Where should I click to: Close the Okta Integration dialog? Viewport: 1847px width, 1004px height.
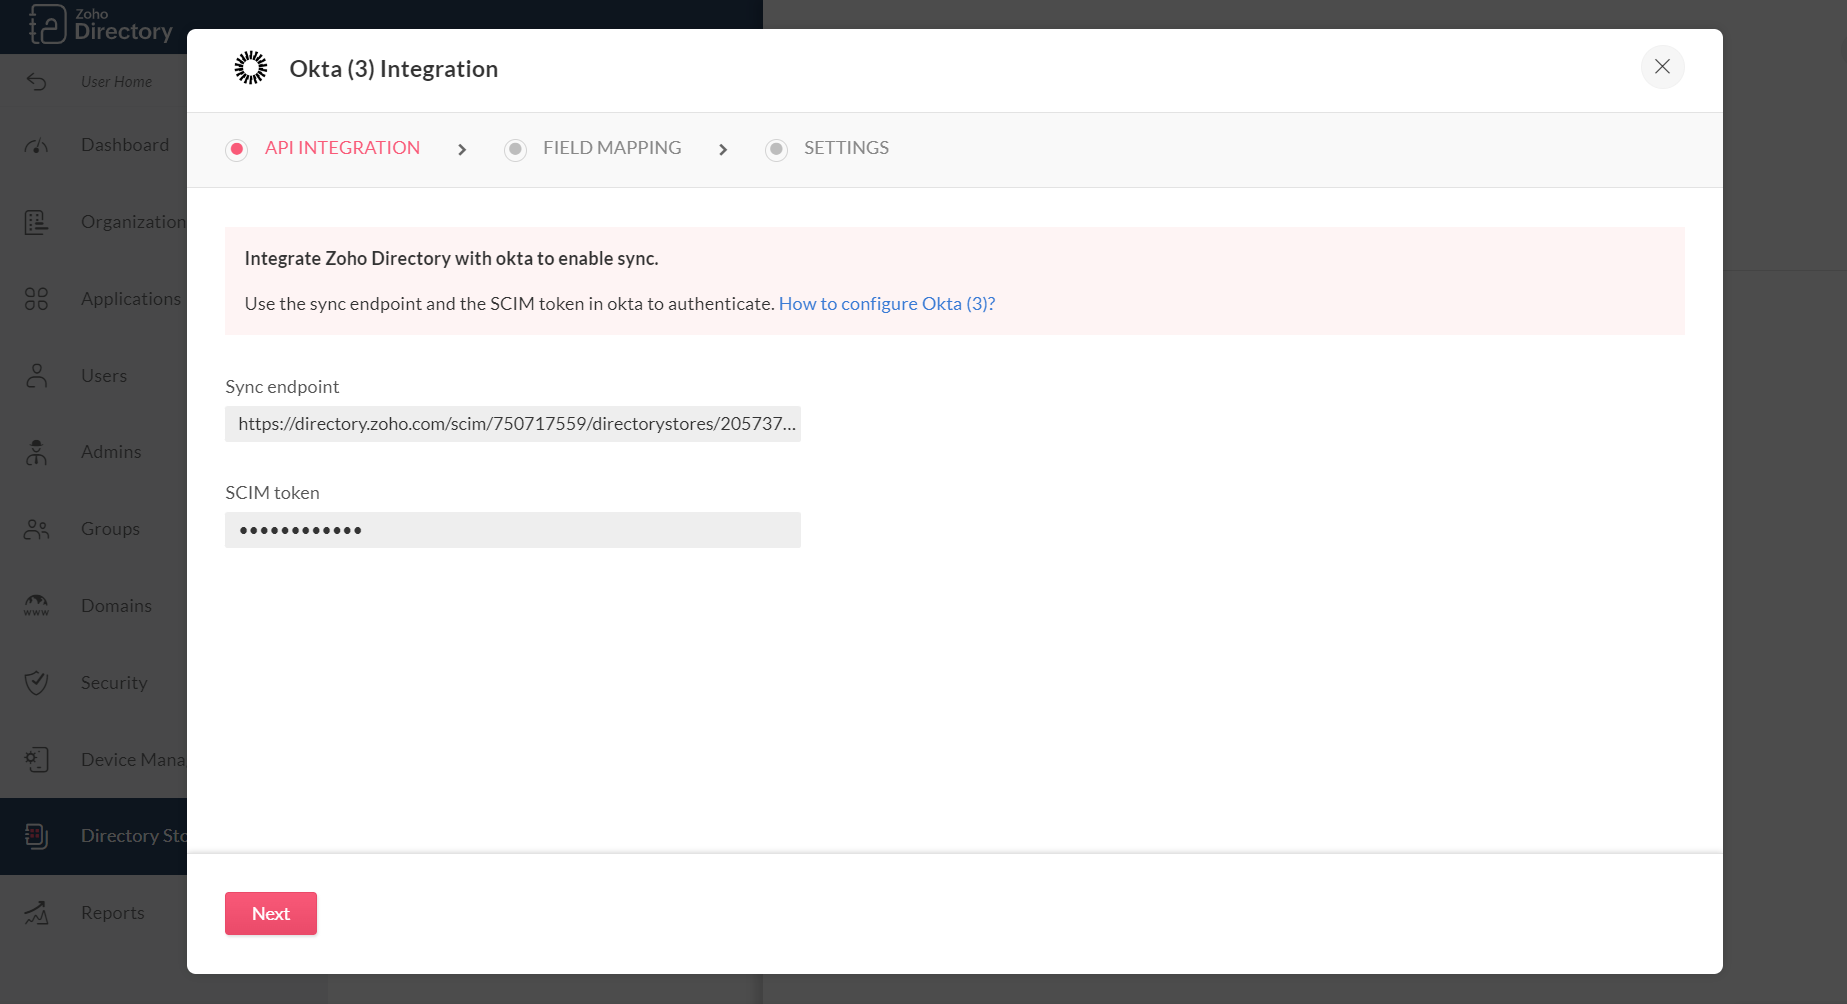coord(1662,67)
